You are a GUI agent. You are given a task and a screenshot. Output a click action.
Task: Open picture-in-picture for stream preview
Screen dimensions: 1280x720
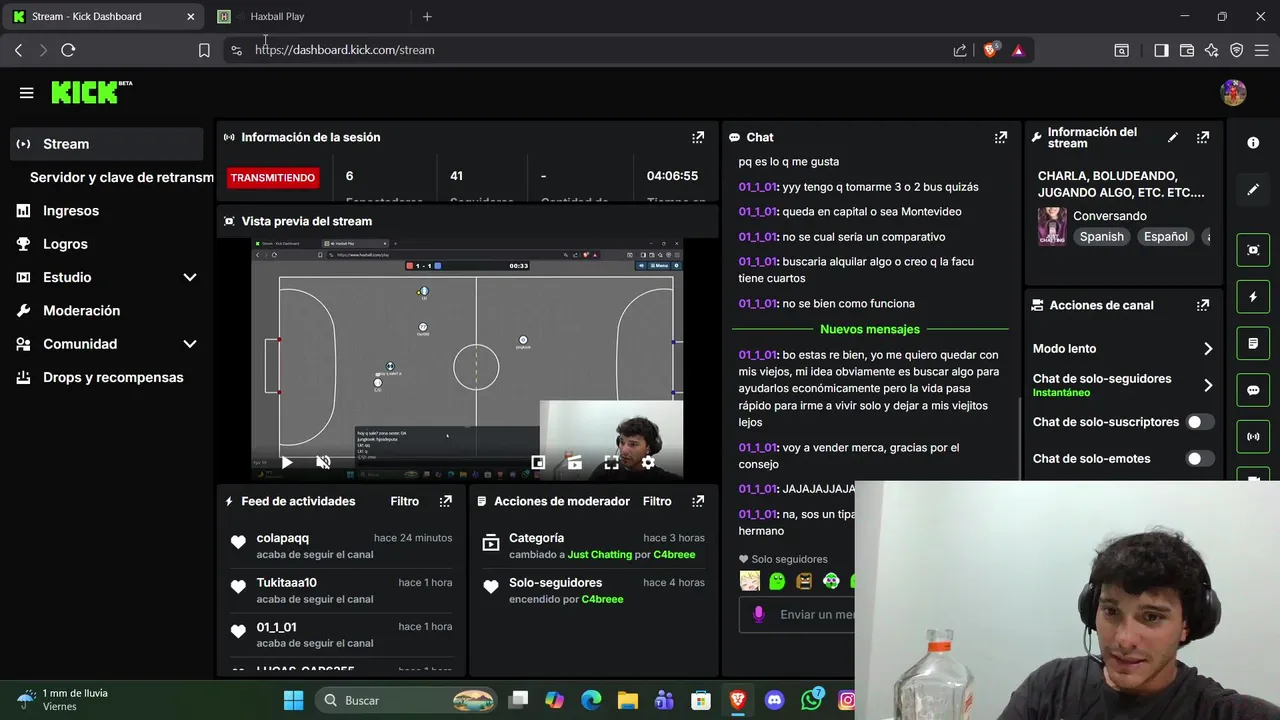click(x=538, y=462)
